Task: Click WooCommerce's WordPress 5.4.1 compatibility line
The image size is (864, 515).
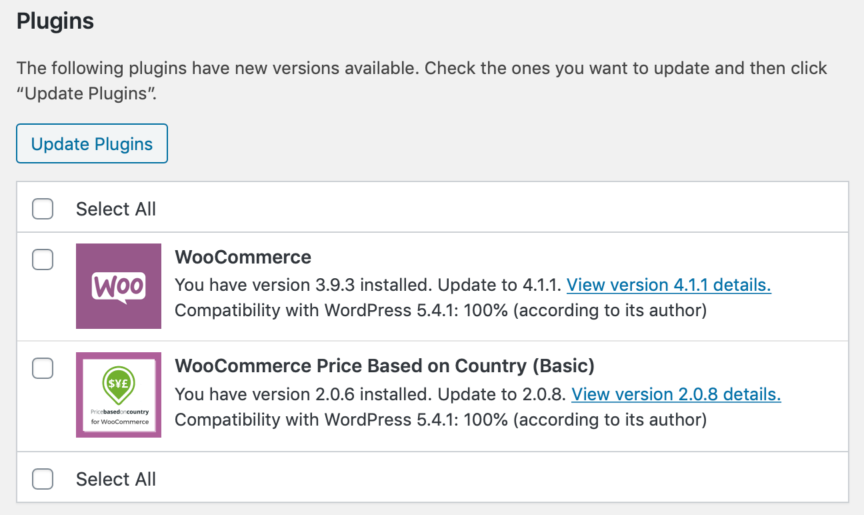Action: click(x=440, y=310)
